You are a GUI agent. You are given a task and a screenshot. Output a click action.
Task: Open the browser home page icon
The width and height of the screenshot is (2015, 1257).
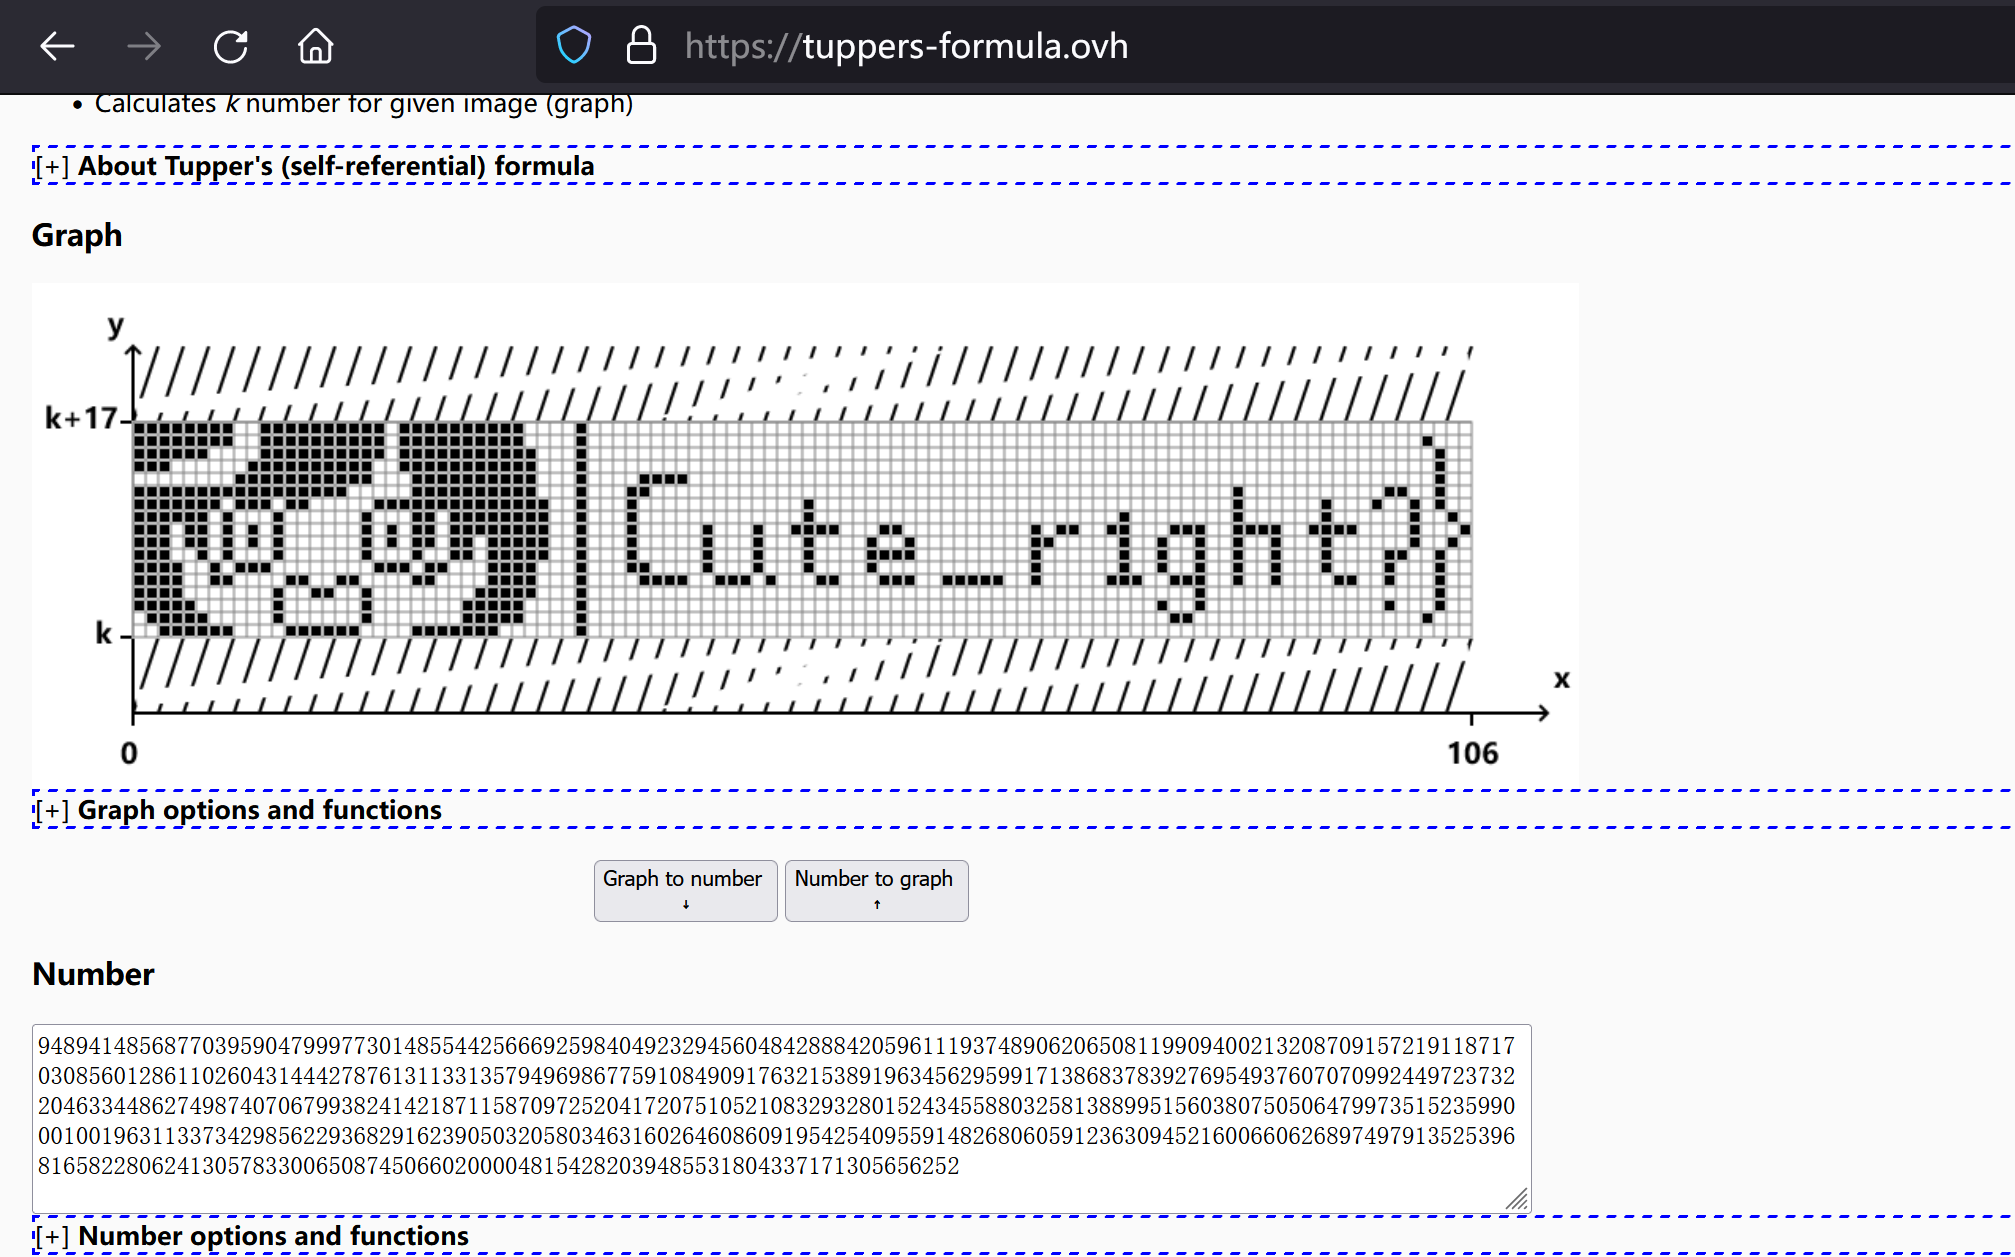(315, 46)
